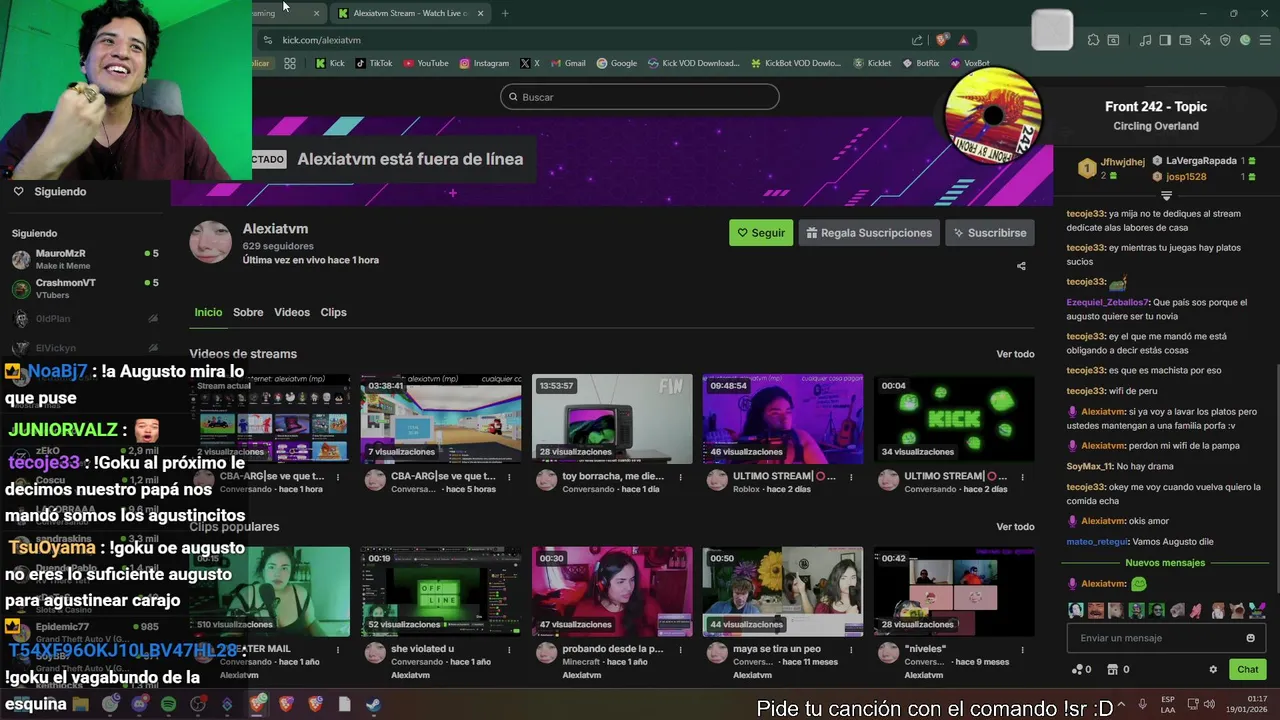Open options for ULTIMO STREAM Roblox video
The width and height of the screenshot is (1280, 720).
851,477
